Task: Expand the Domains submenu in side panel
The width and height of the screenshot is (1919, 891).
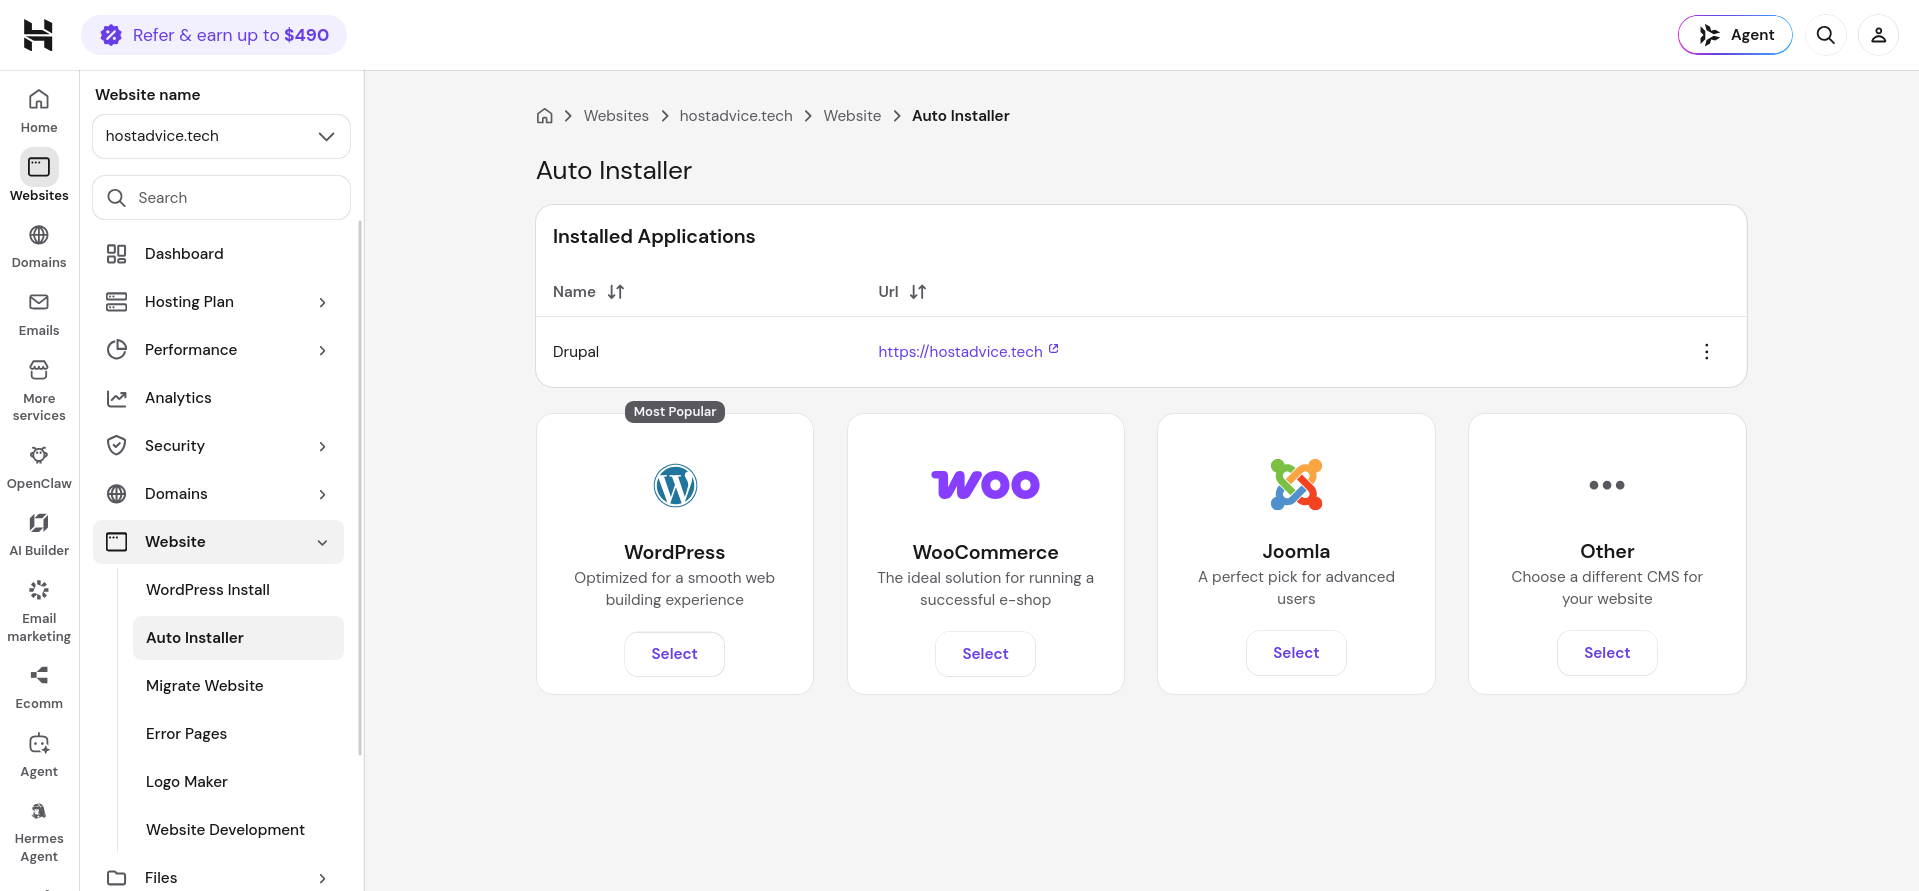Action: [323, 494]
